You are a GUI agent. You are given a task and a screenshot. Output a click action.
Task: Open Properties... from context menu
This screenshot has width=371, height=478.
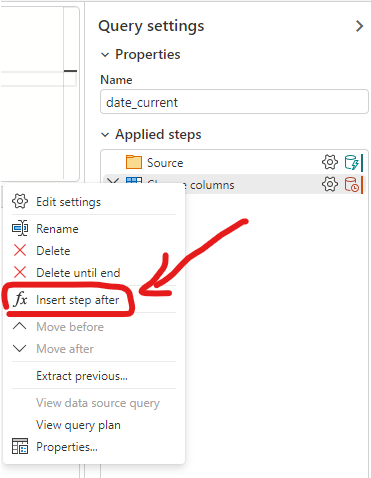click(x=94, y=447)
